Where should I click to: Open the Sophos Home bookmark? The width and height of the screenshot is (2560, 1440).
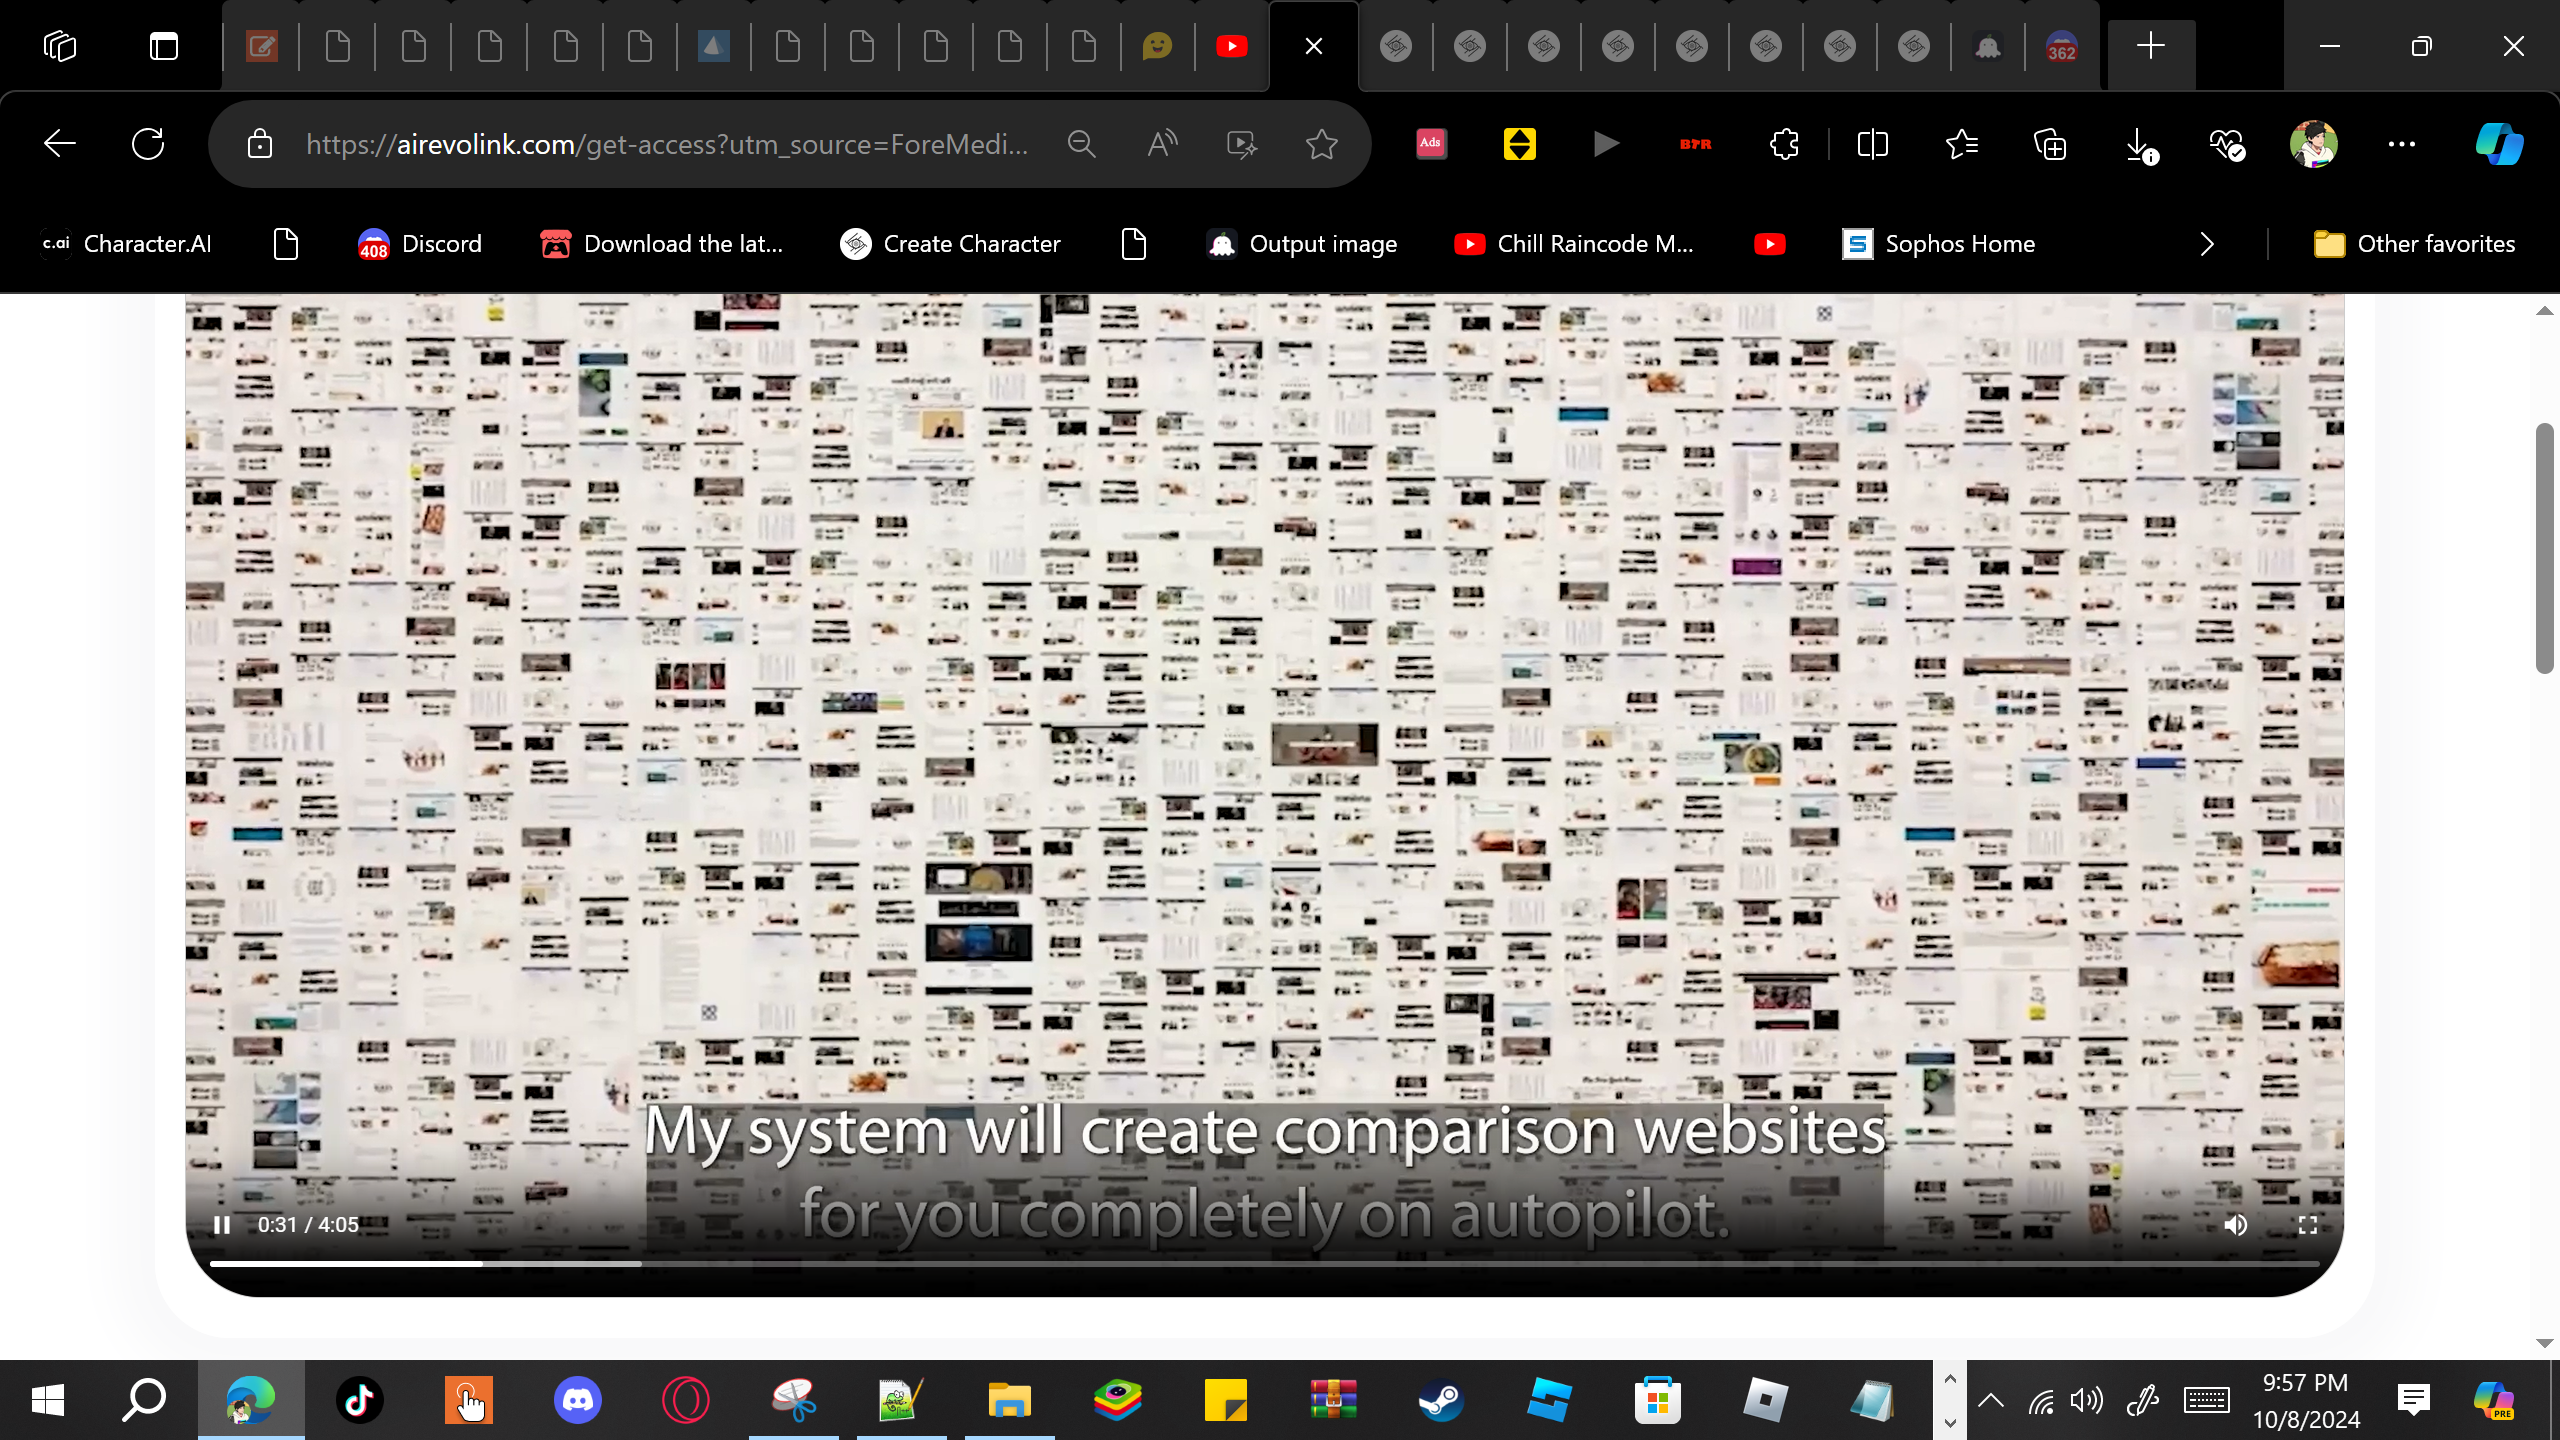(x=1938, y=244)
